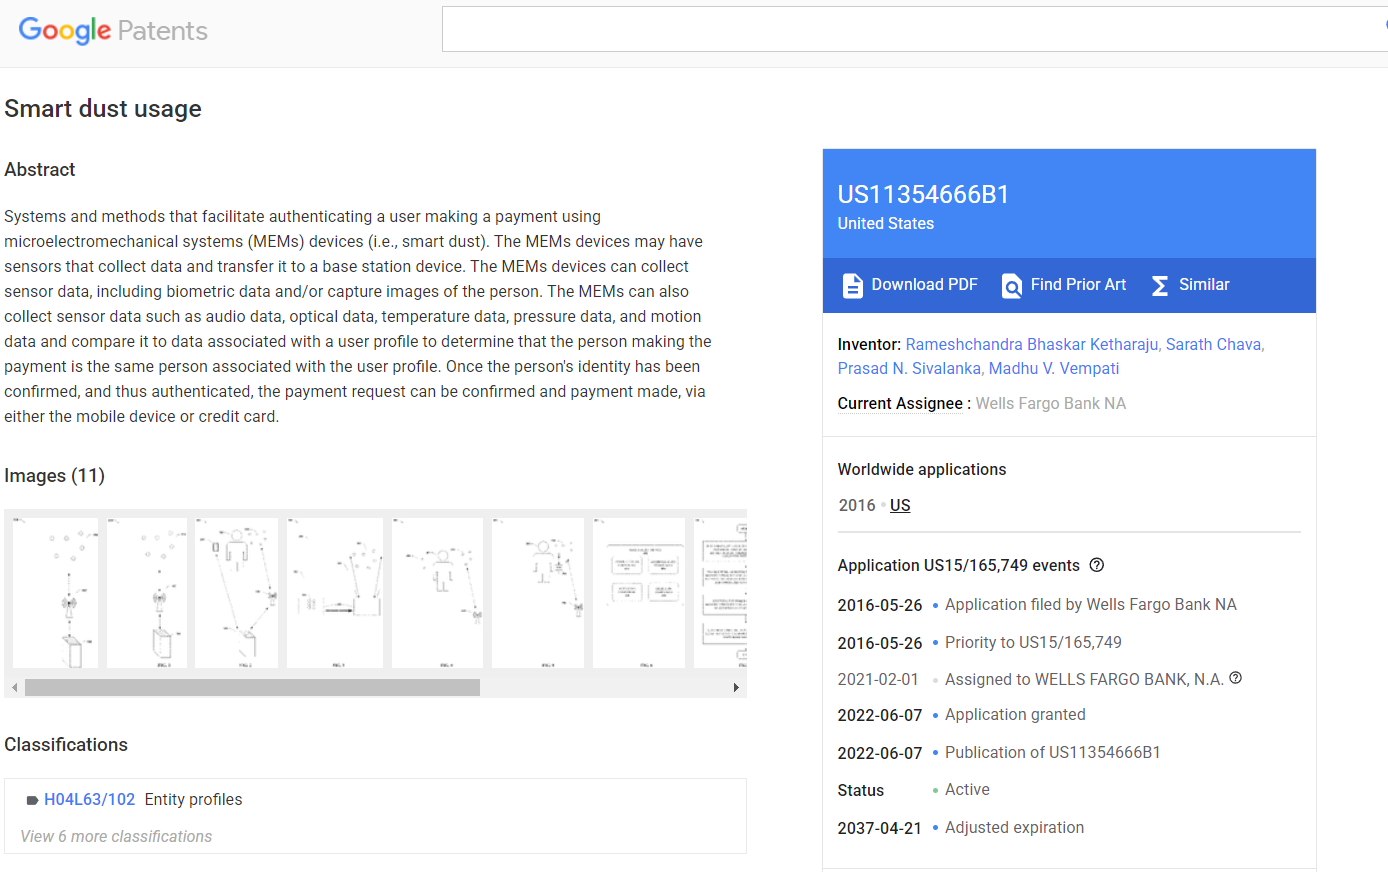1388x872 pixels.
Task: Click Priority to US15/165,749 event
Action: (x=1033, y=642)
